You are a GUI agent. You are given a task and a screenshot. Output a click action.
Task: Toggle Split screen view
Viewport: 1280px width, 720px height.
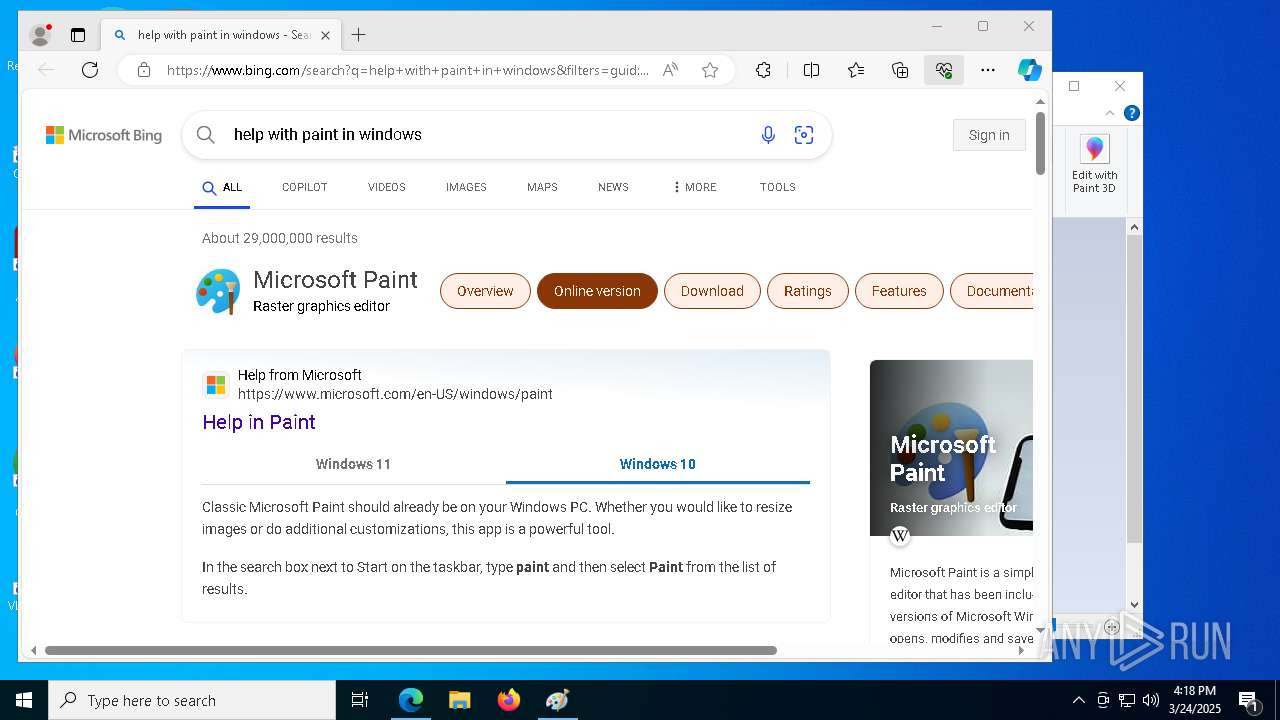(x=812, y=70)
